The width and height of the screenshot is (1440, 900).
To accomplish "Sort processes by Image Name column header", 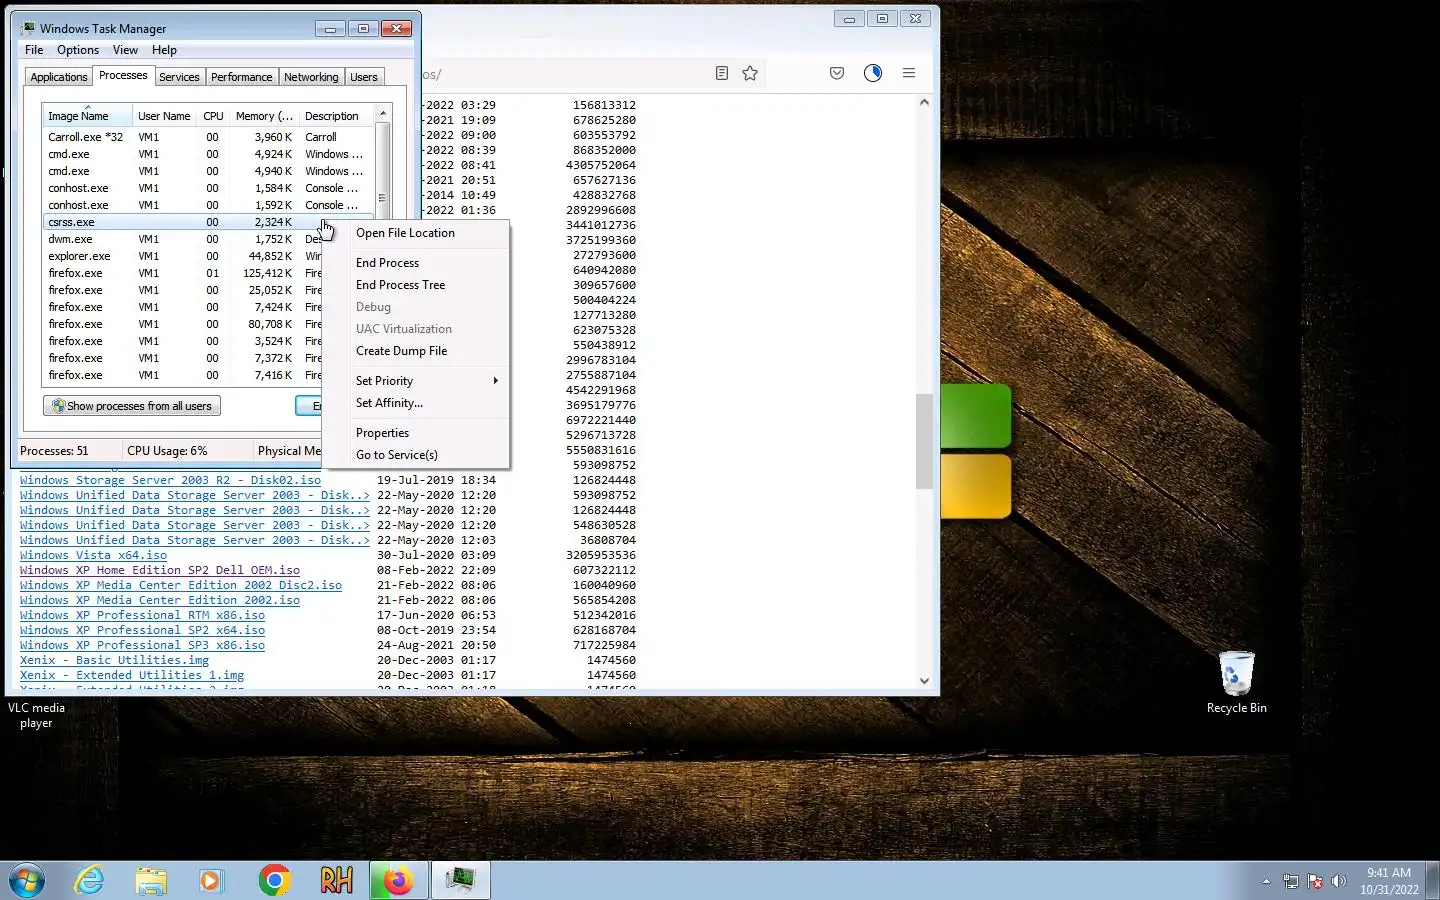I will tap(87, 116).
